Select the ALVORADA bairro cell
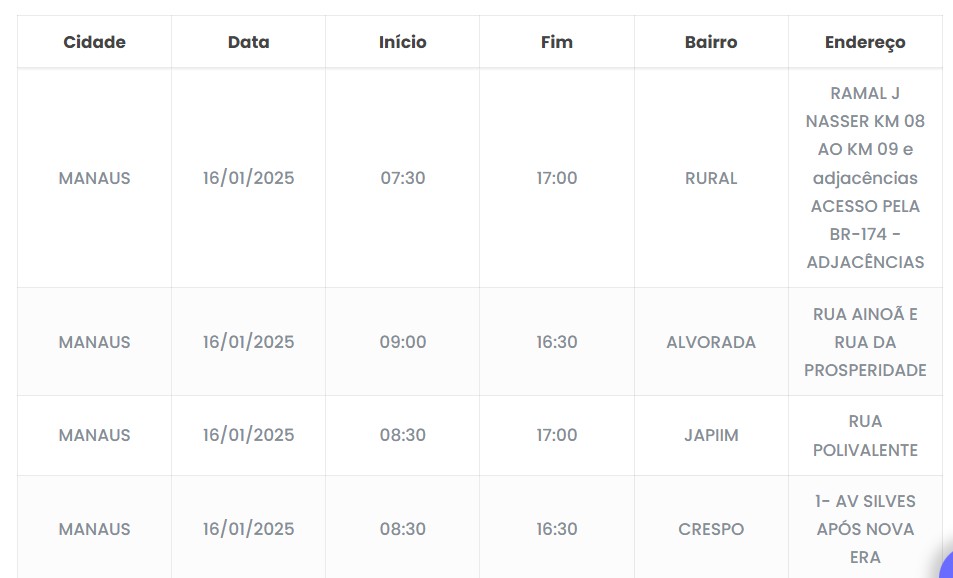The width and height of the screenshot is (953, 578). click(711, 342)
